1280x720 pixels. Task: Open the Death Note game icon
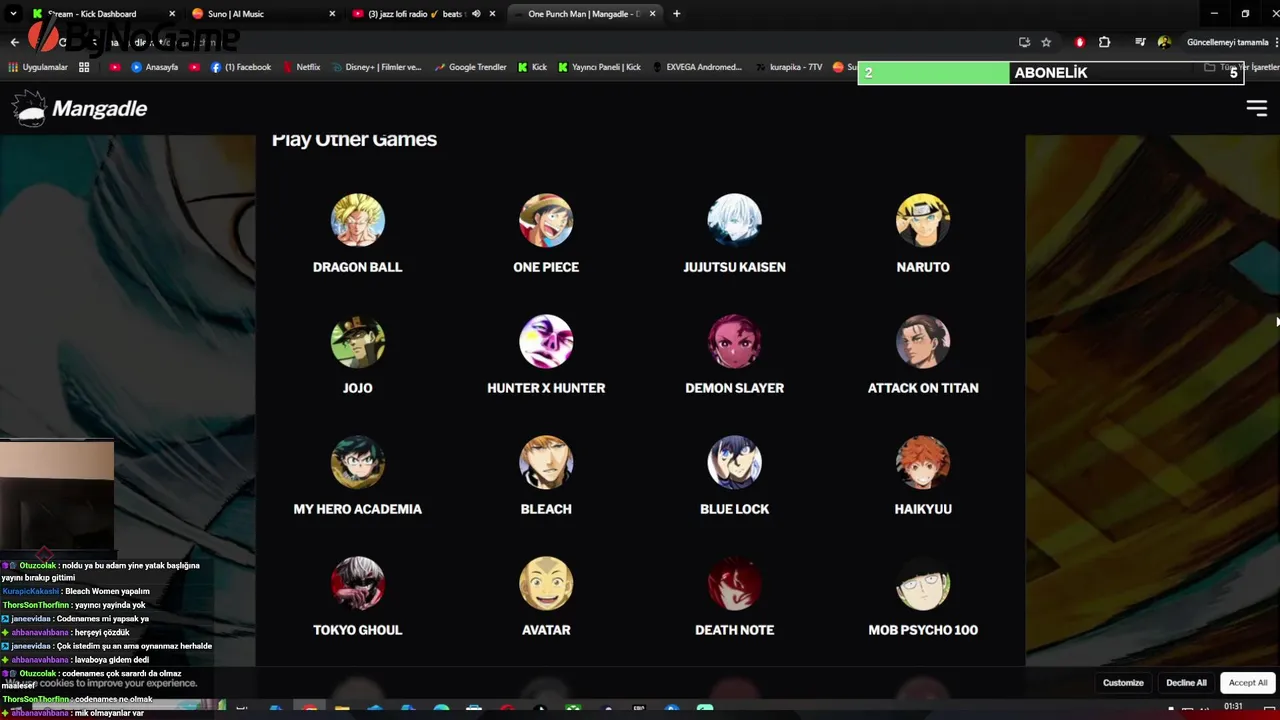[x=734, y=583]
